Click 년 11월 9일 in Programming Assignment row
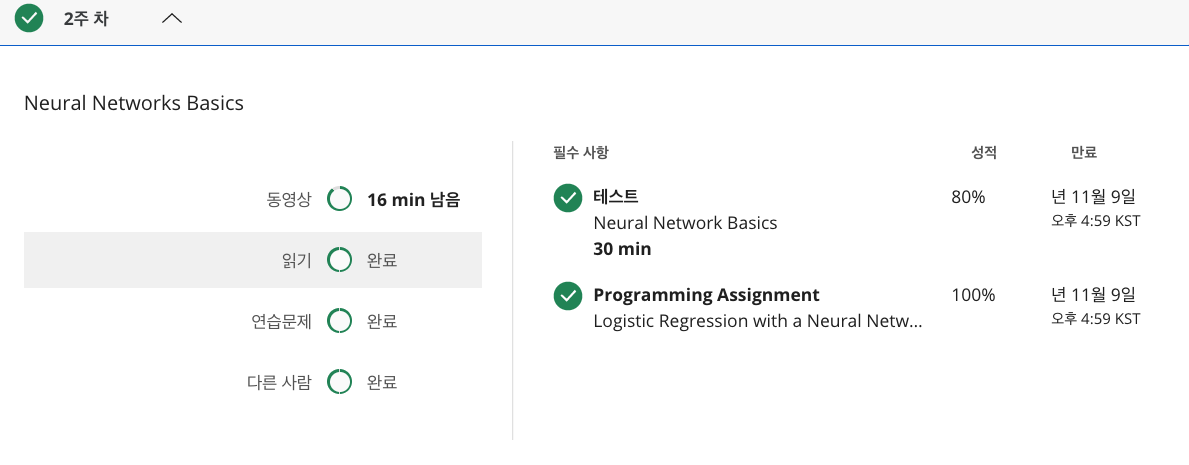This screenshot has height=465, width=1189. click(1093, 295)
